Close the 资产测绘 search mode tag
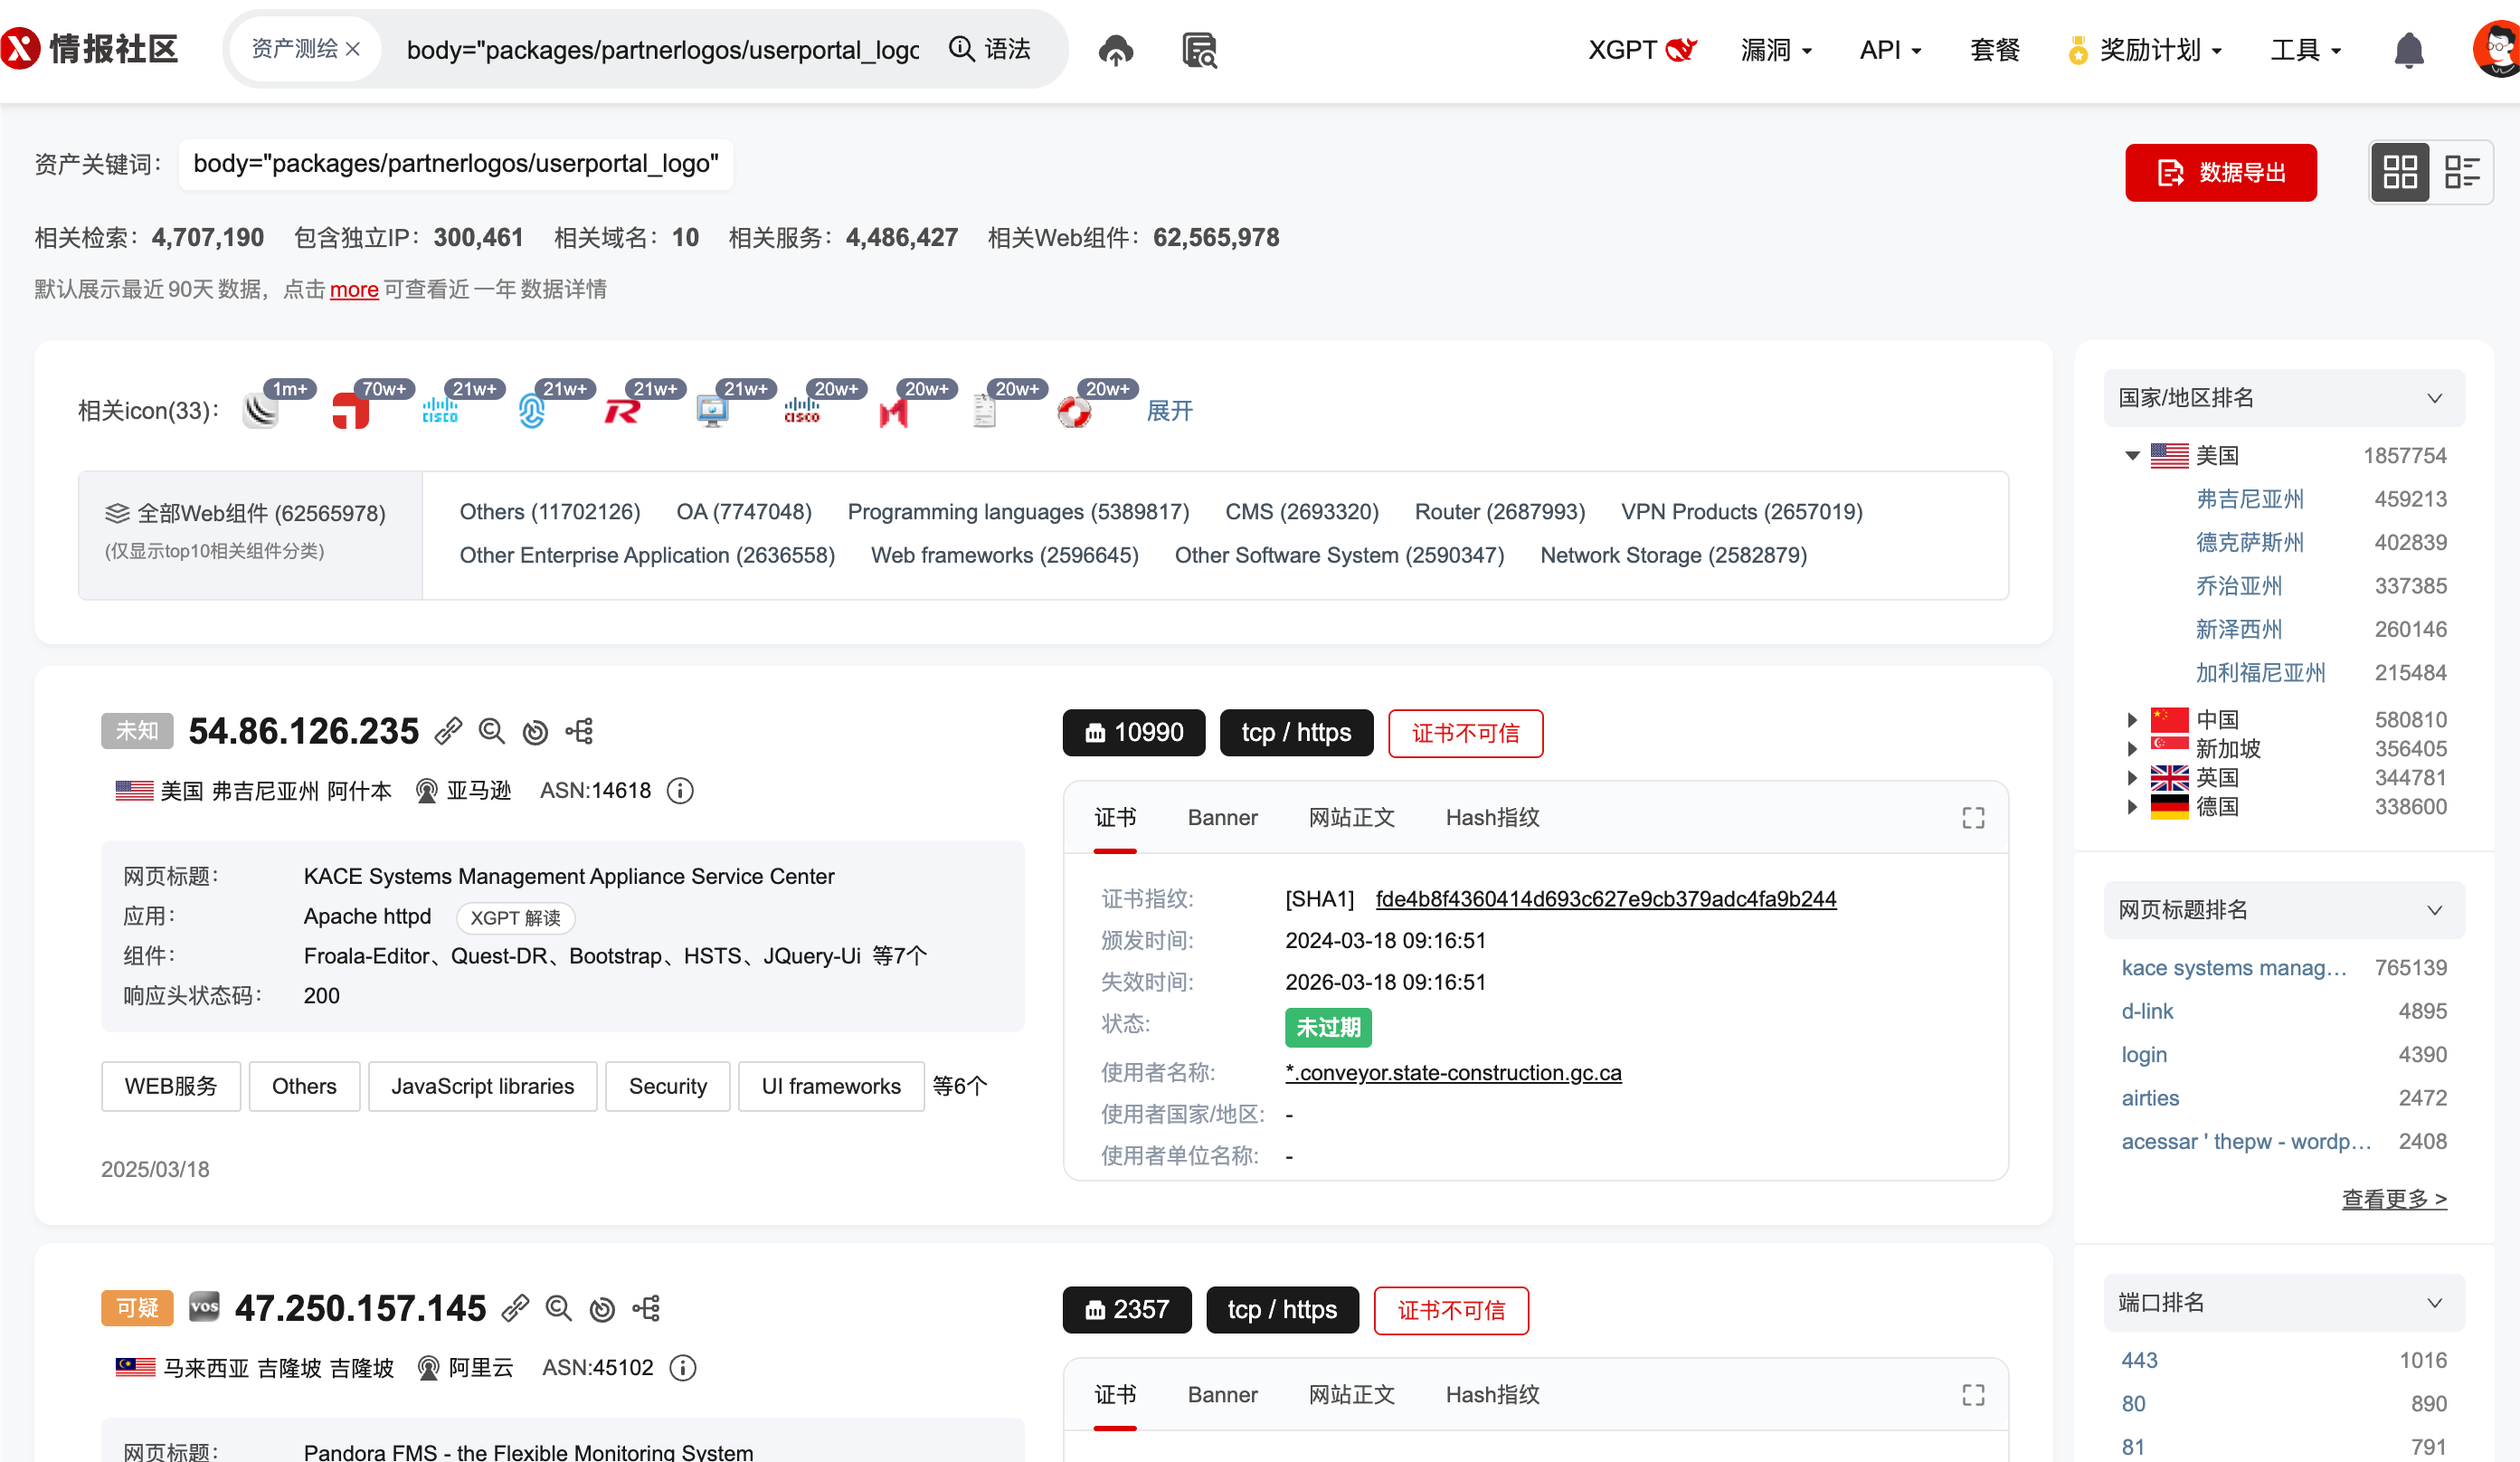 [x=352, y=49]
